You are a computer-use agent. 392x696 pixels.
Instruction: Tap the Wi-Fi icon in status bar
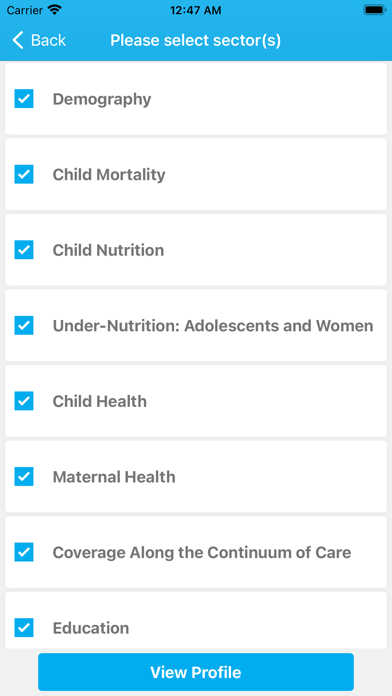click(55, 10)
